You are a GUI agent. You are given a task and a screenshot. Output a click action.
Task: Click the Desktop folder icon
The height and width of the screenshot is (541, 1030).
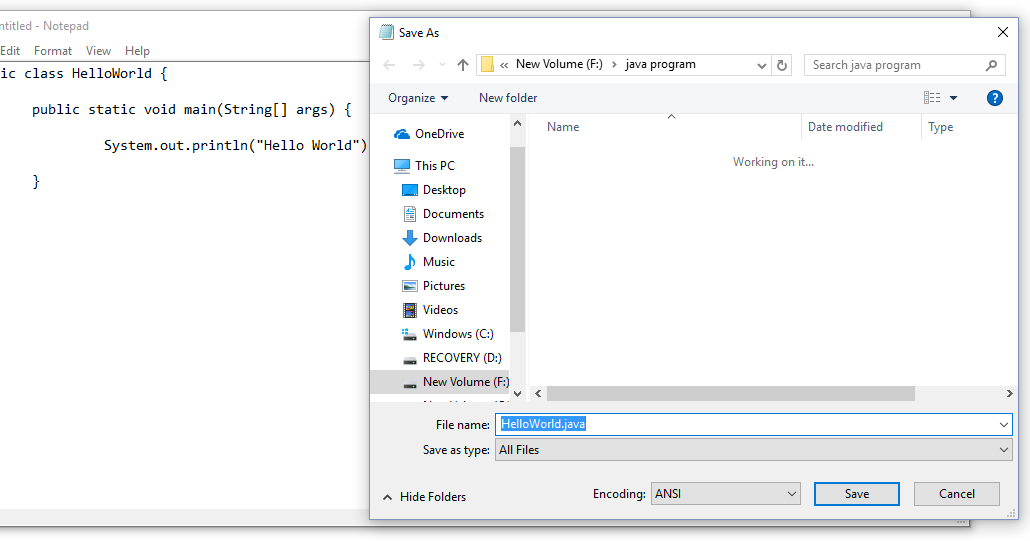click(x=409, y=190)
